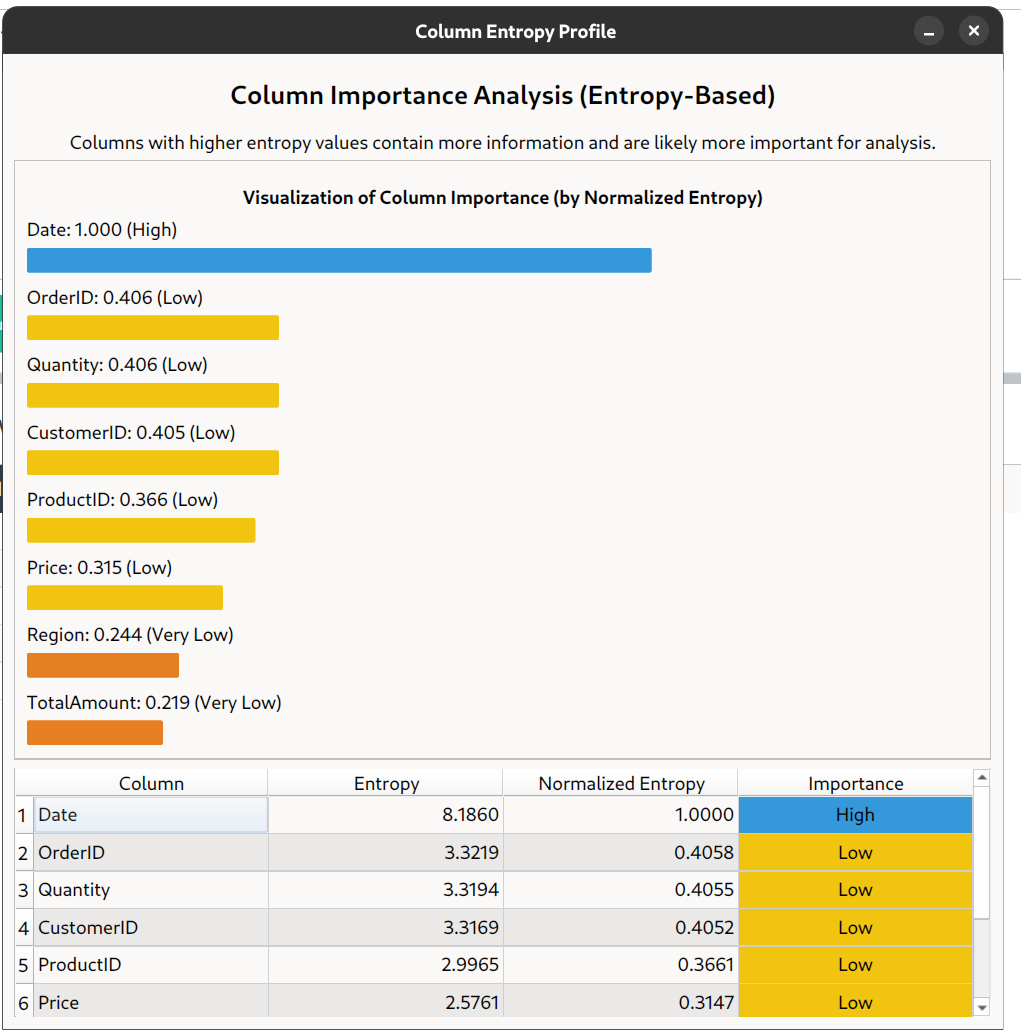Select the Date cell in the table
The image size is (1021, 1031).
(x=151, y=815)
